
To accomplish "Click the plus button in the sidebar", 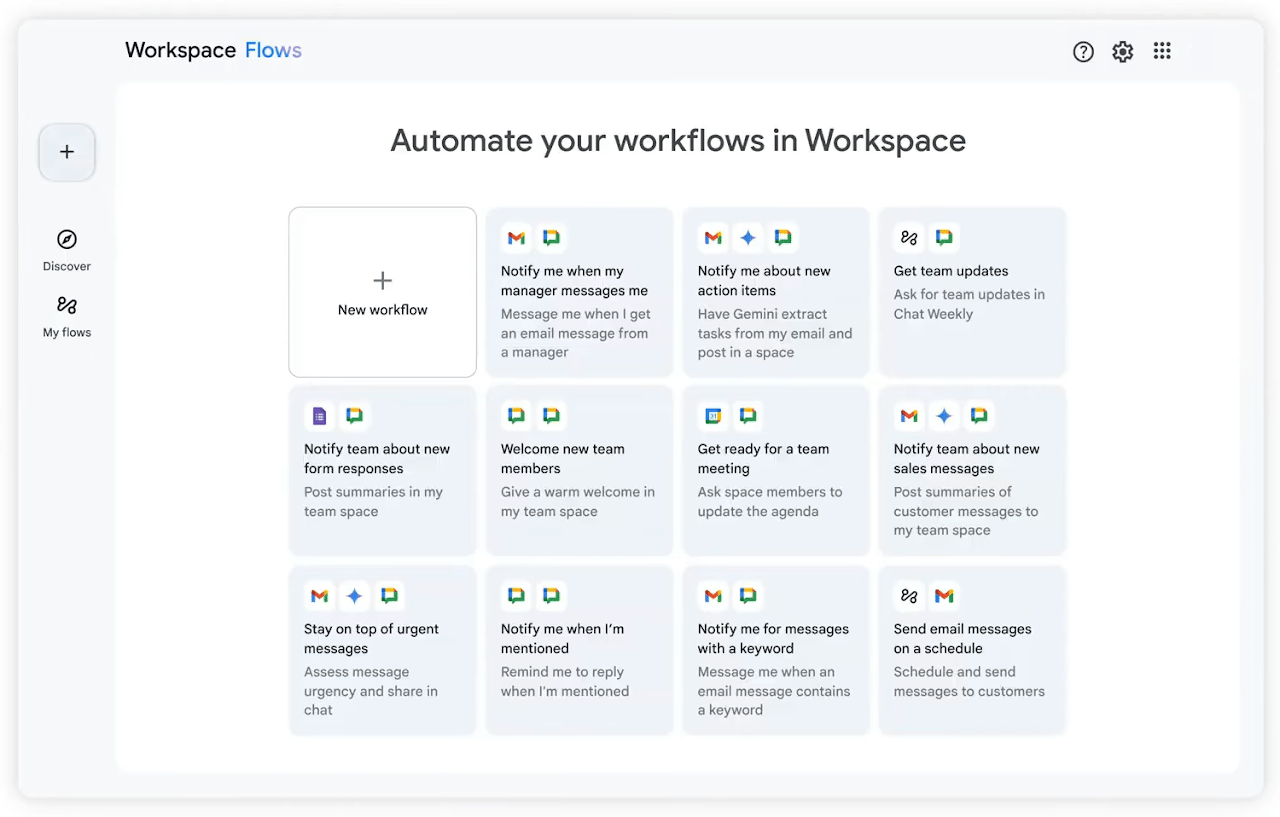I will (67, 152).
